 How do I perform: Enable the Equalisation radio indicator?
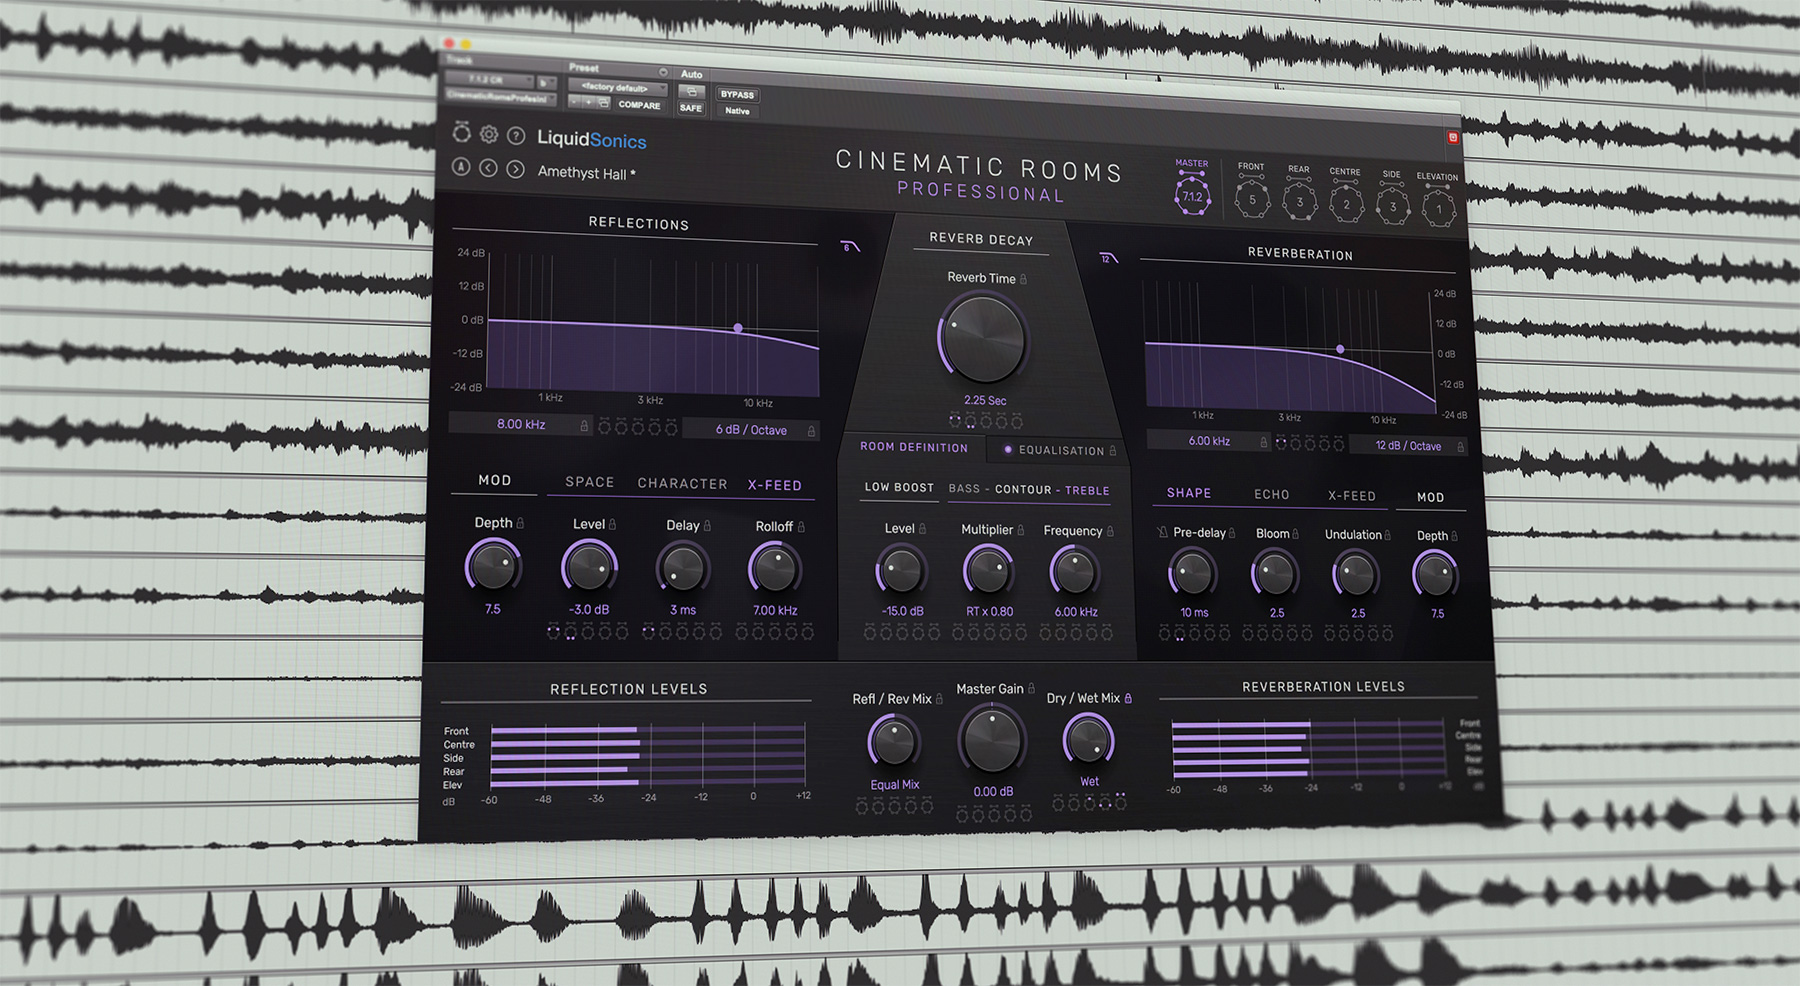[x=1008, y=449]
